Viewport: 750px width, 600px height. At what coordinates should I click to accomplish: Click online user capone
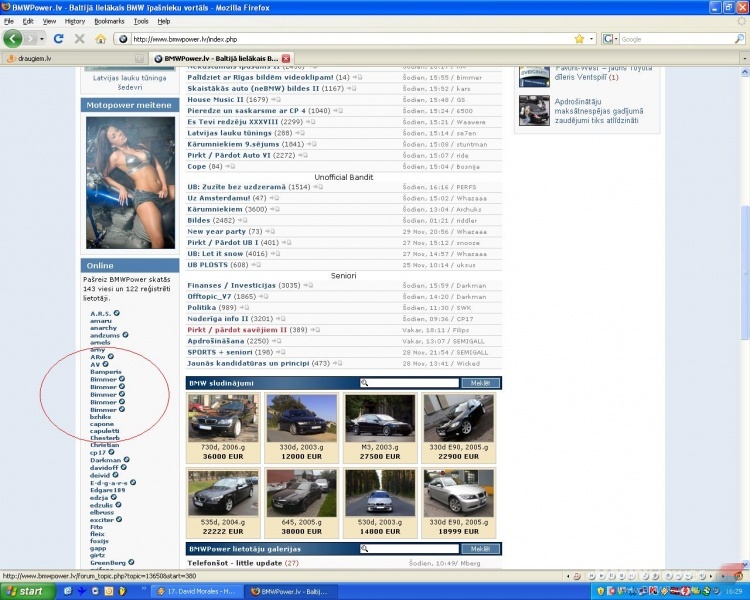[102, 424]
